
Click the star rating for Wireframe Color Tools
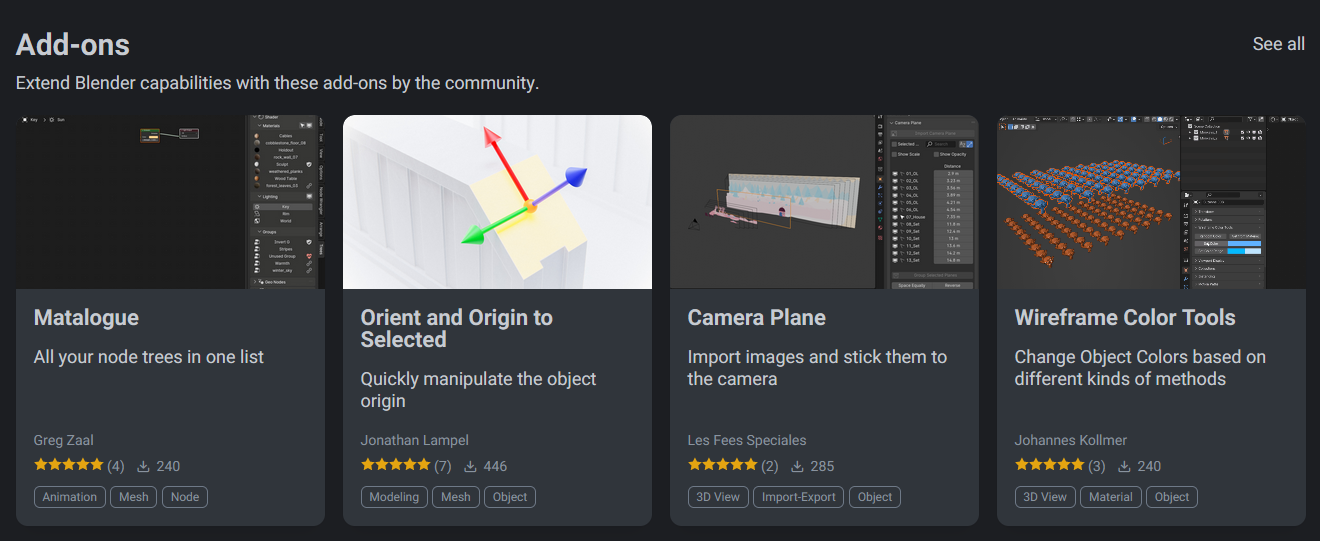click(x=1050, y=465)
